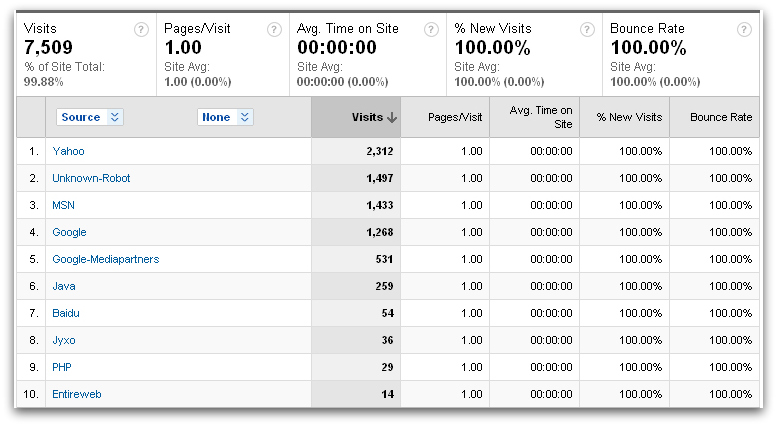This screenshot has height=426, width=777.
Task: Open Google-Mediapartners source link
Action: click(x=105, y=259)
